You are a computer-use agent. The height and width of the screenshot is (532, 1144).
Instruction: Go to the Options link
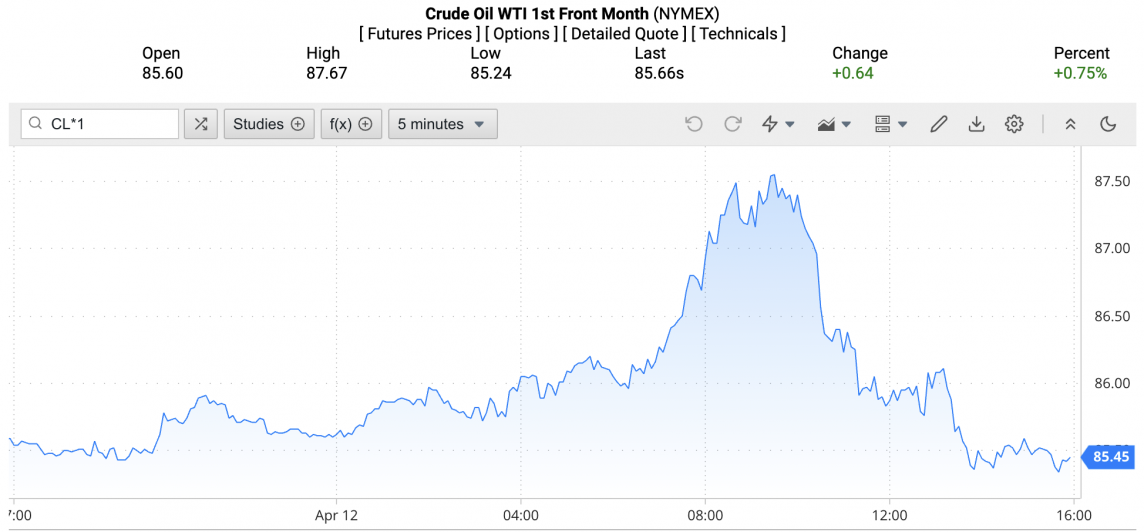(522, 34)
